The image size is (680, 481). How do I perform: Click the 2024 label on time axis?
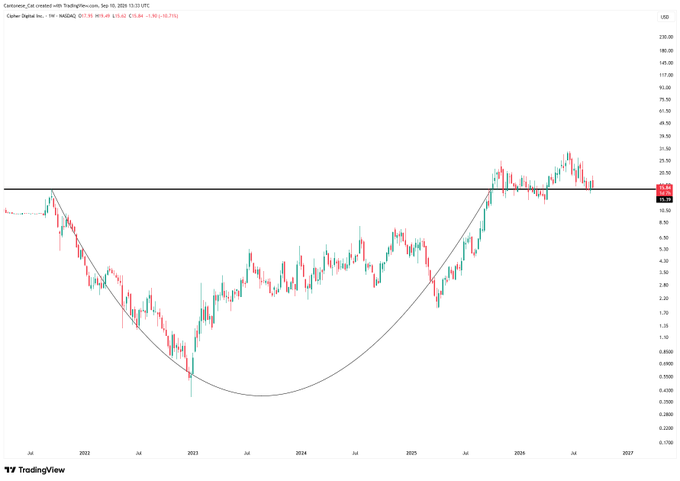point(301,453)
